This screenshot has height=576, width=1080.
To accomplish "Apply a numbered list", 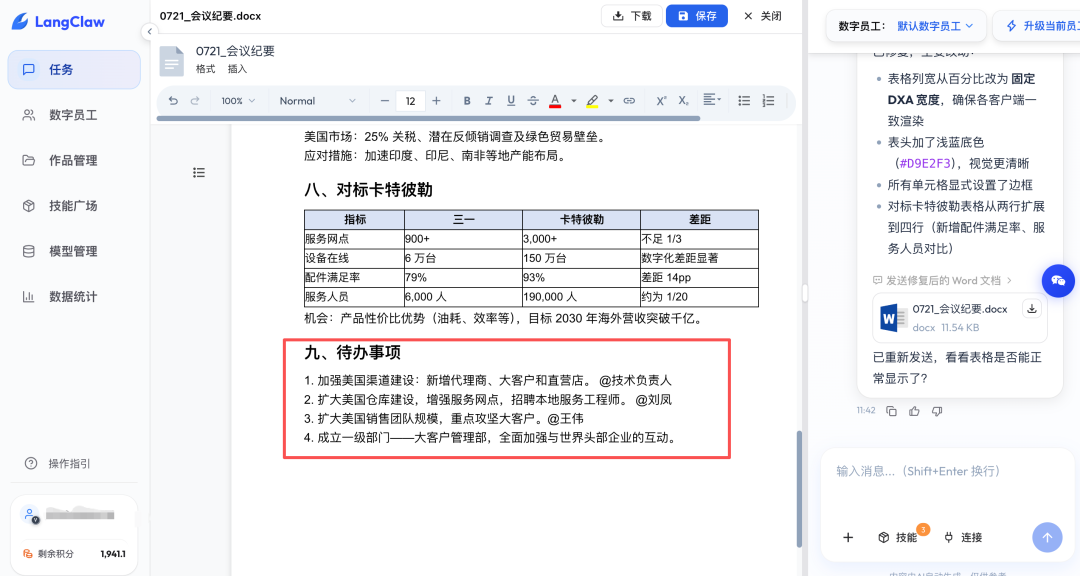I will point(769,101).
